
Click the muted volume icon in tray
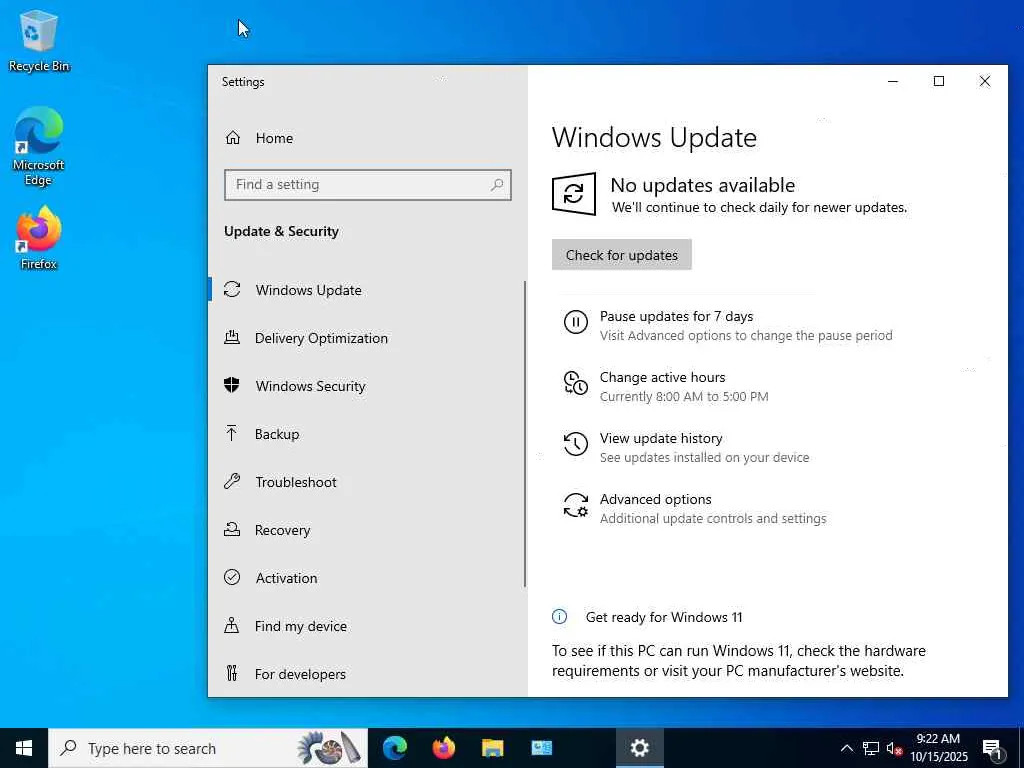894,748
